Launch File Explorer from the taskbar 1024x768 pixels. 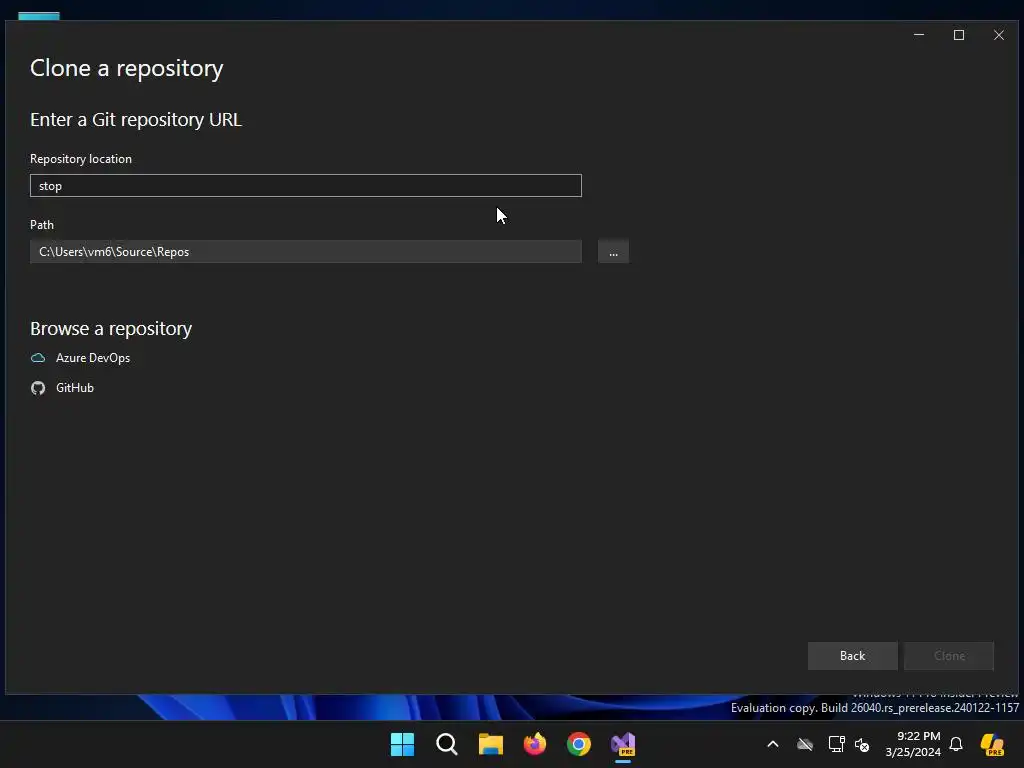click(491, 744)
